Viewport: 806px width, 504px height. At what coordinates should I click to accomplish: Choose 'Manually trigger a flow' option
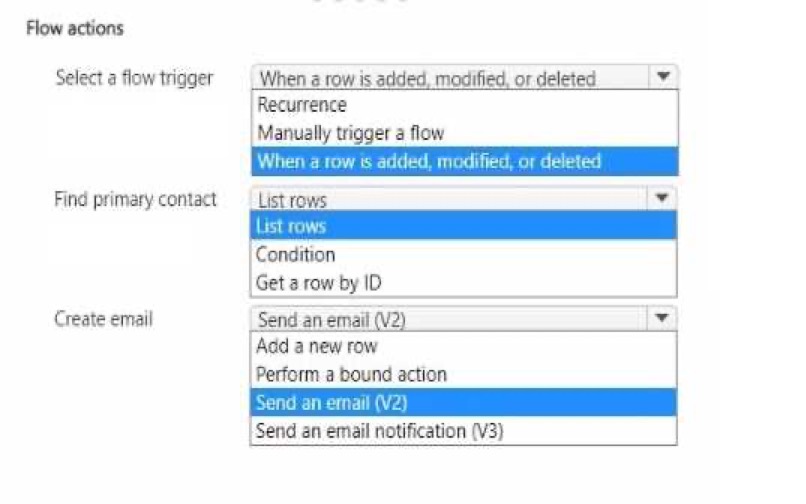[x=465, y=133]
